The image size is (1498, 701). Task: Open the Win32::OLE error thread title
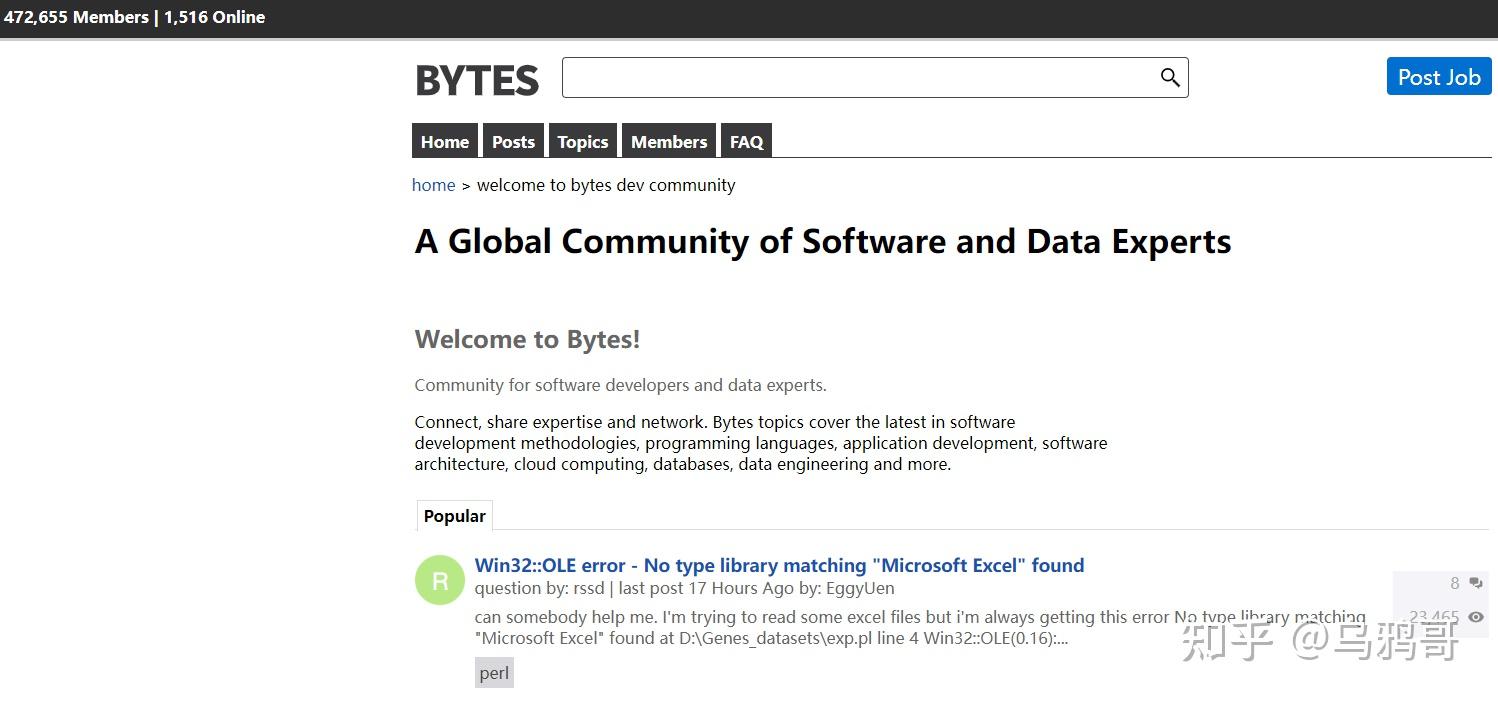[779, 566]
